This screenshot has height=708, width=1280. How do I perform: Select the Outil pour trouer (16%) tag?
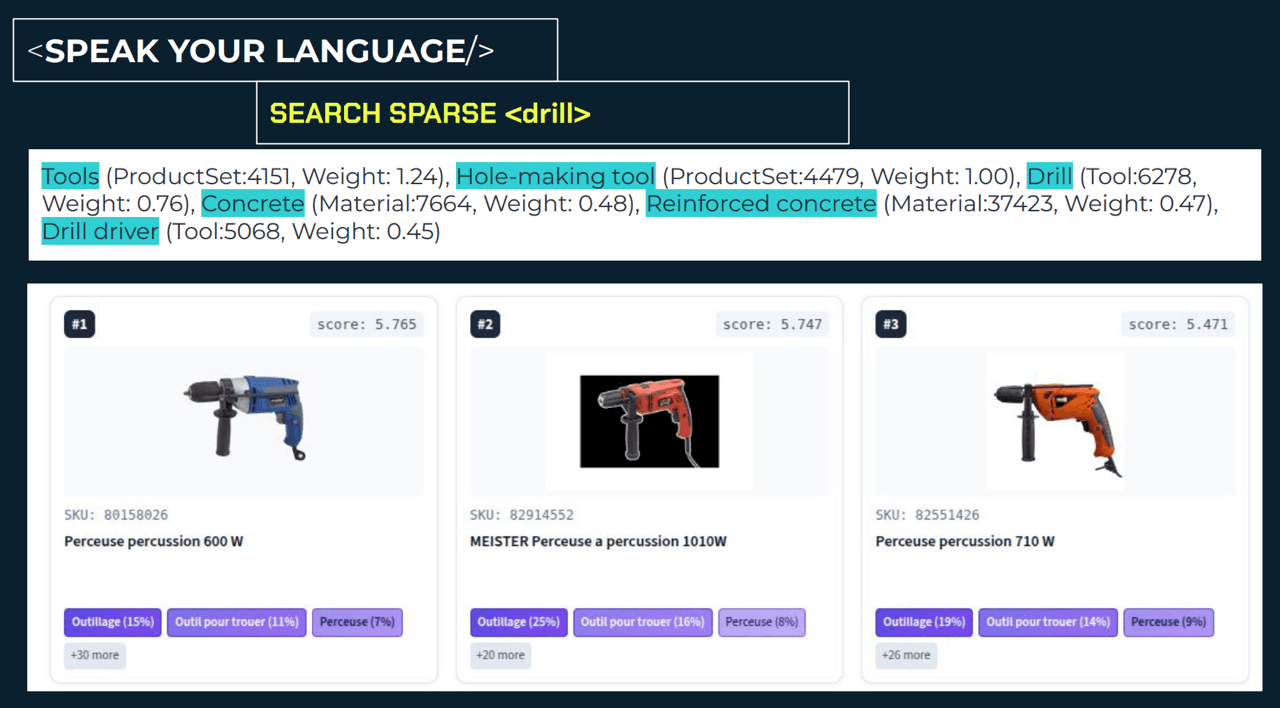pyautogui.click(x=643, y=622)
